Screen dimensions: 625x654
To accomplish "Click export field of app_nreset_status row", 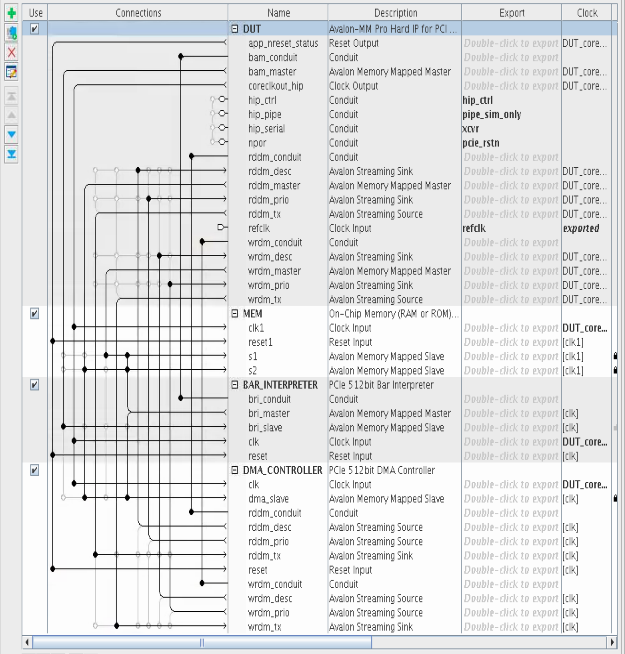I will (511, 43).
